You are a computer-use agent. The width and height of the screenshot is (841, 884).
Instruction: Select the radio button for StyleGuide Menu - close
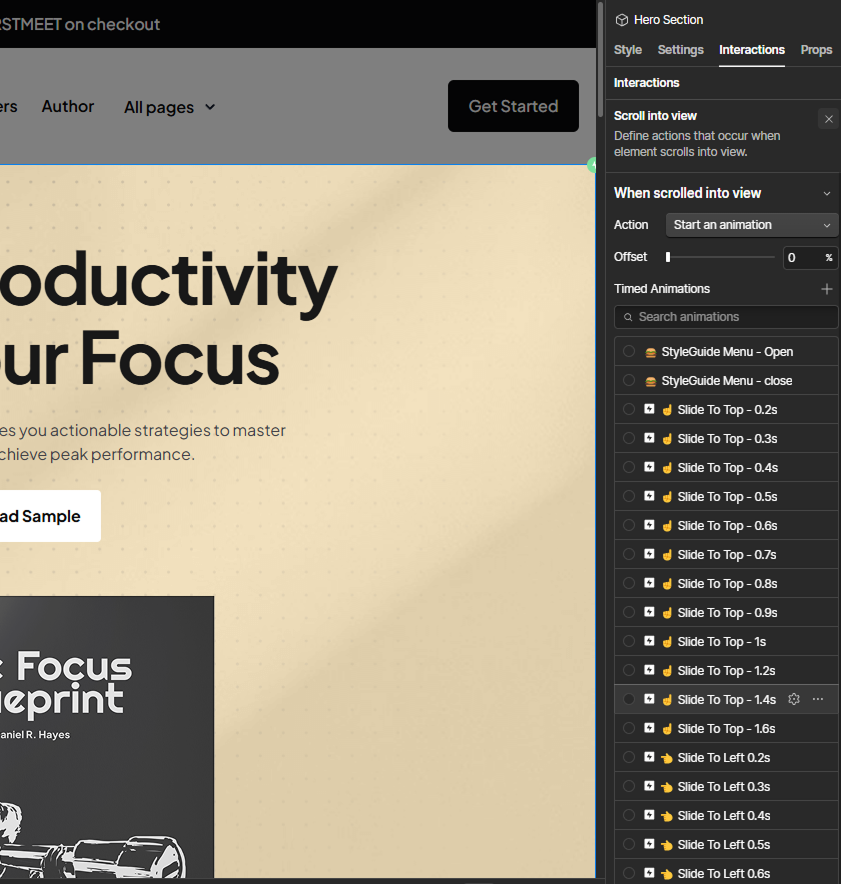point(629,380)
